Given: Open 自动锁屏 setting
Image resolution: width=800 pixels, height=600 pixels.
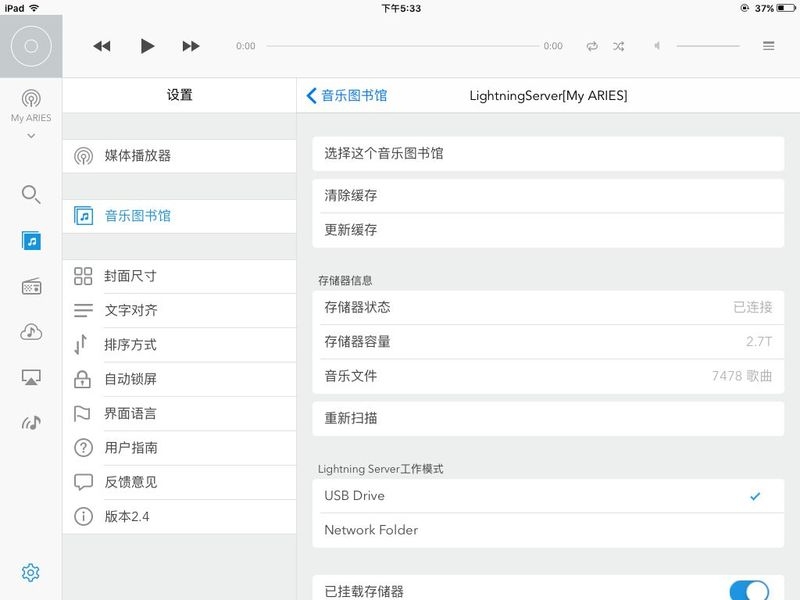Looking at the screenshot, I should click(179, 379).
